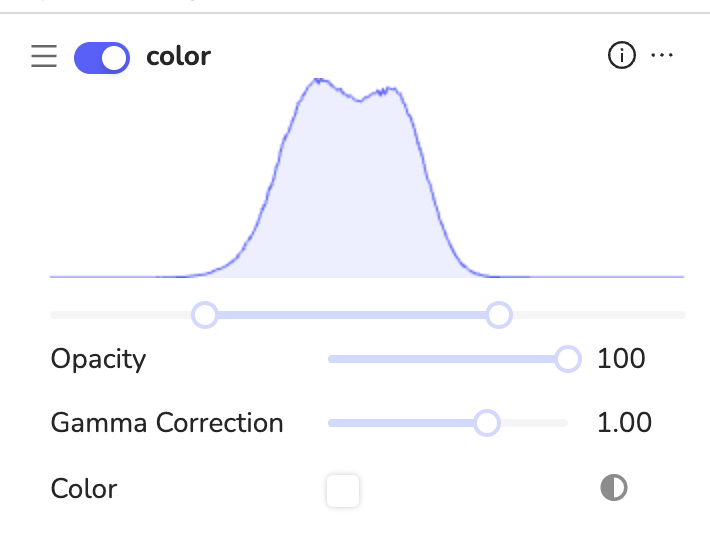Click the Color row label

tap(84, 489)
